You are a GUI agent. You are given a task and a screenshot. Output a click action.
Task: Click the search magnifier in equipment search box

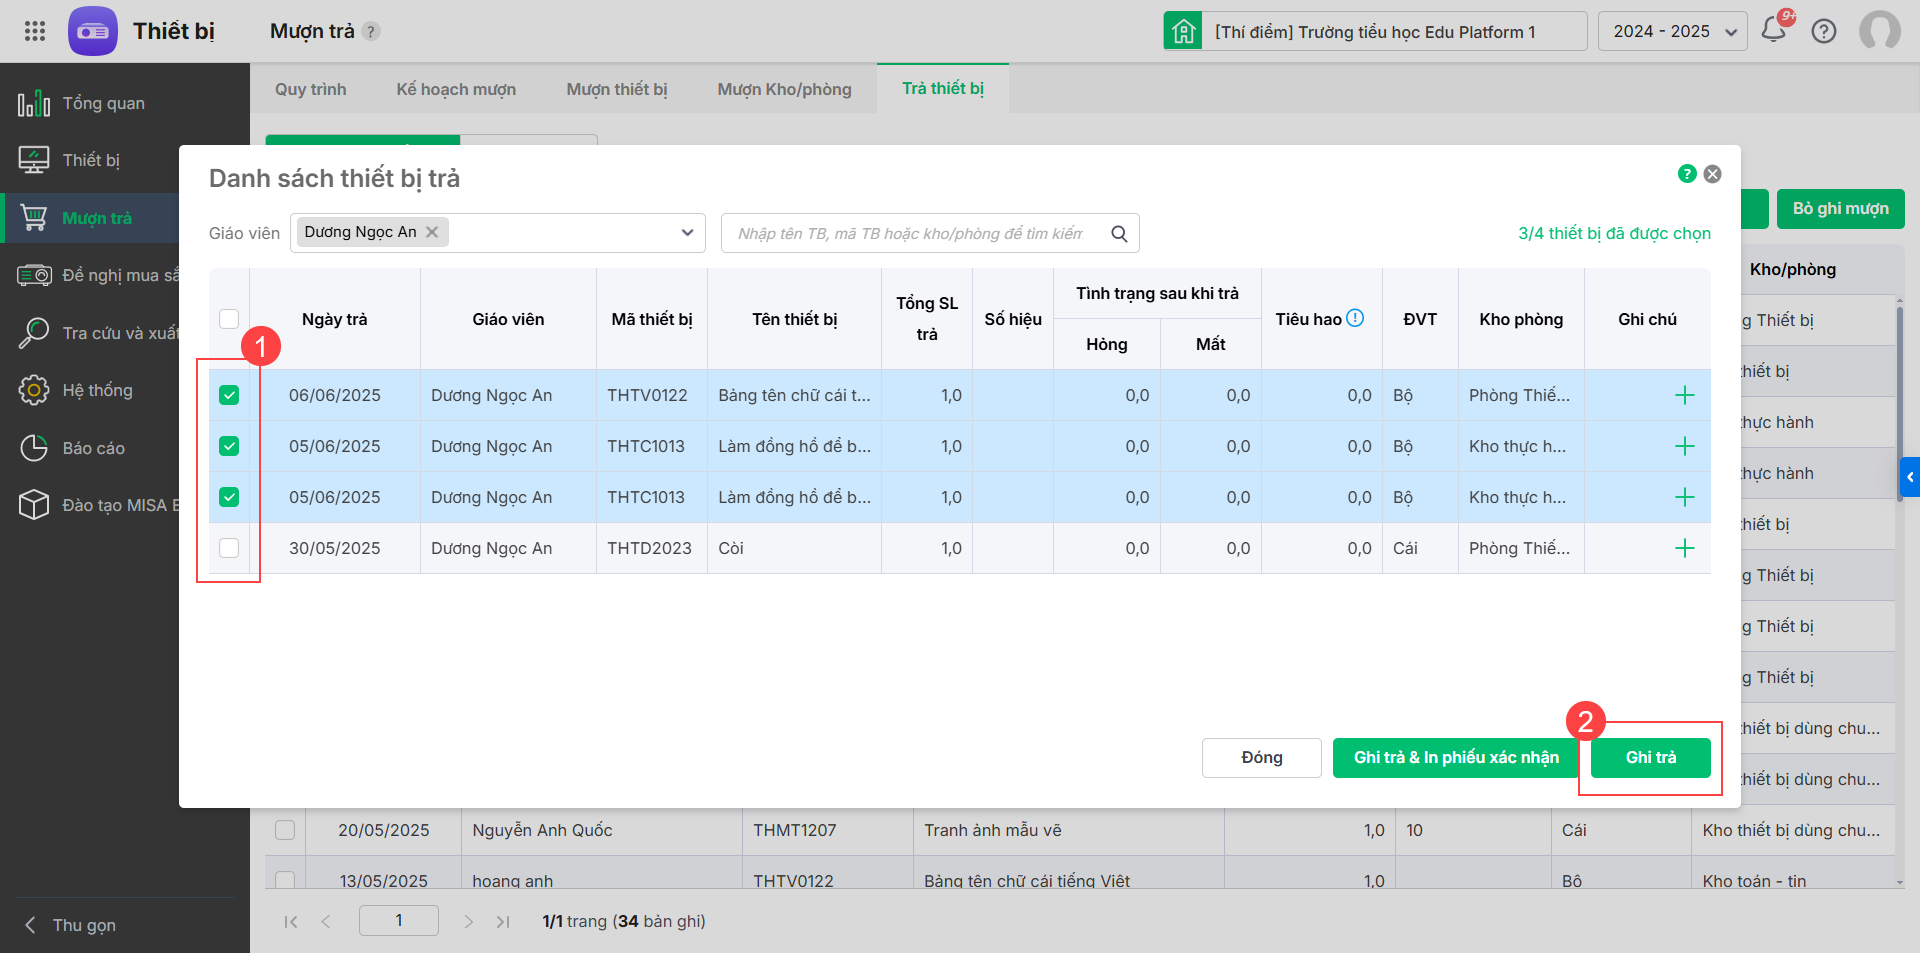(1119, 233)
